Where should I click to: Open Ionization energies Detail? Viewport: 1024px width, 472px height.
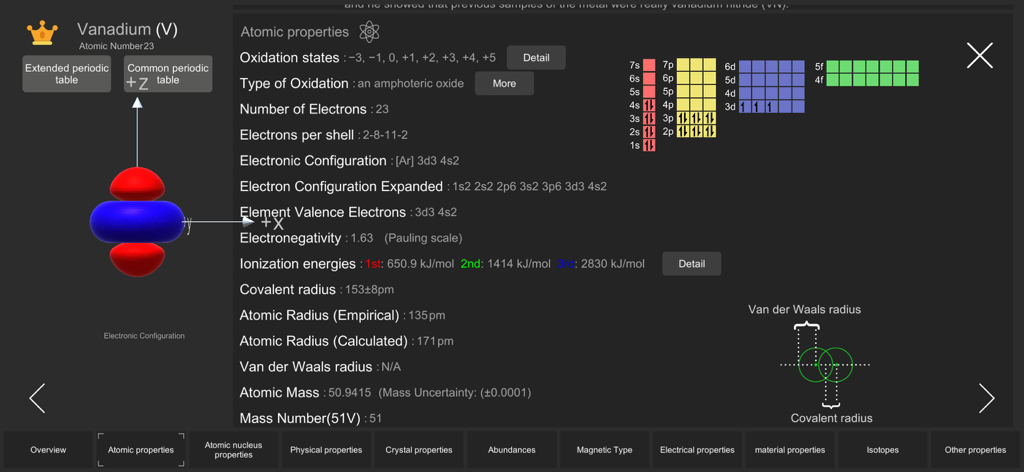pyautogui.click(x=692, y=264)
